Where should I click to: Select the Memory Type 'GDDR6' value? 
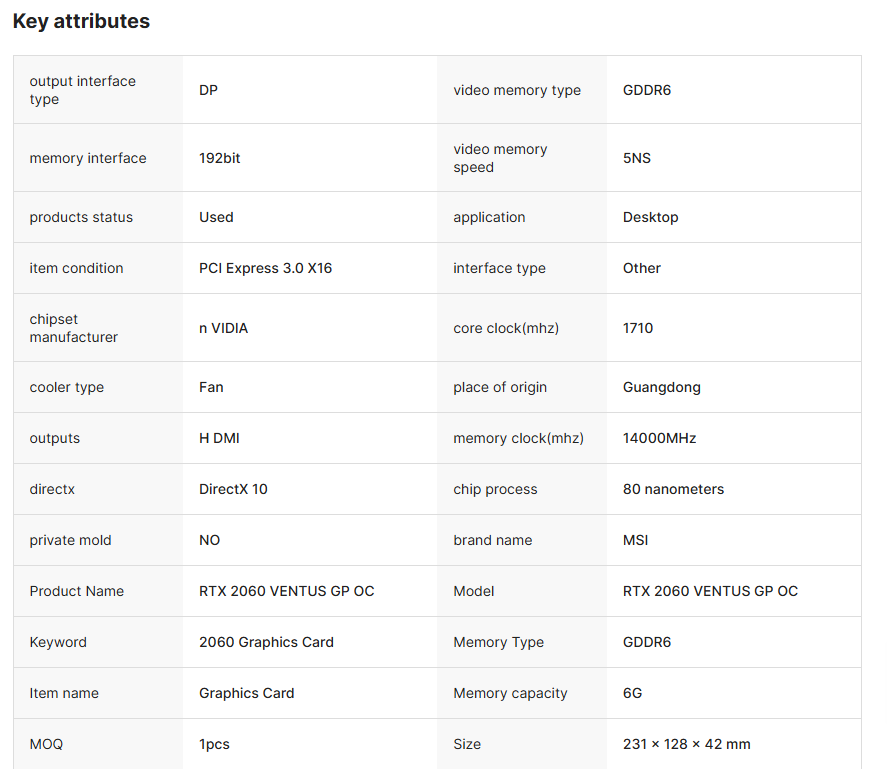click(647, 642)
